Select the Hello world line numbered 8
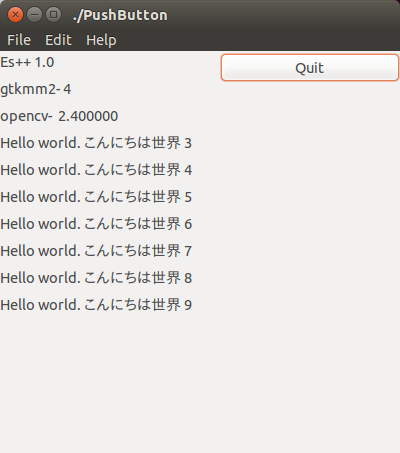Viewport: 400px width, 453px height. click(x=96, y=278)
